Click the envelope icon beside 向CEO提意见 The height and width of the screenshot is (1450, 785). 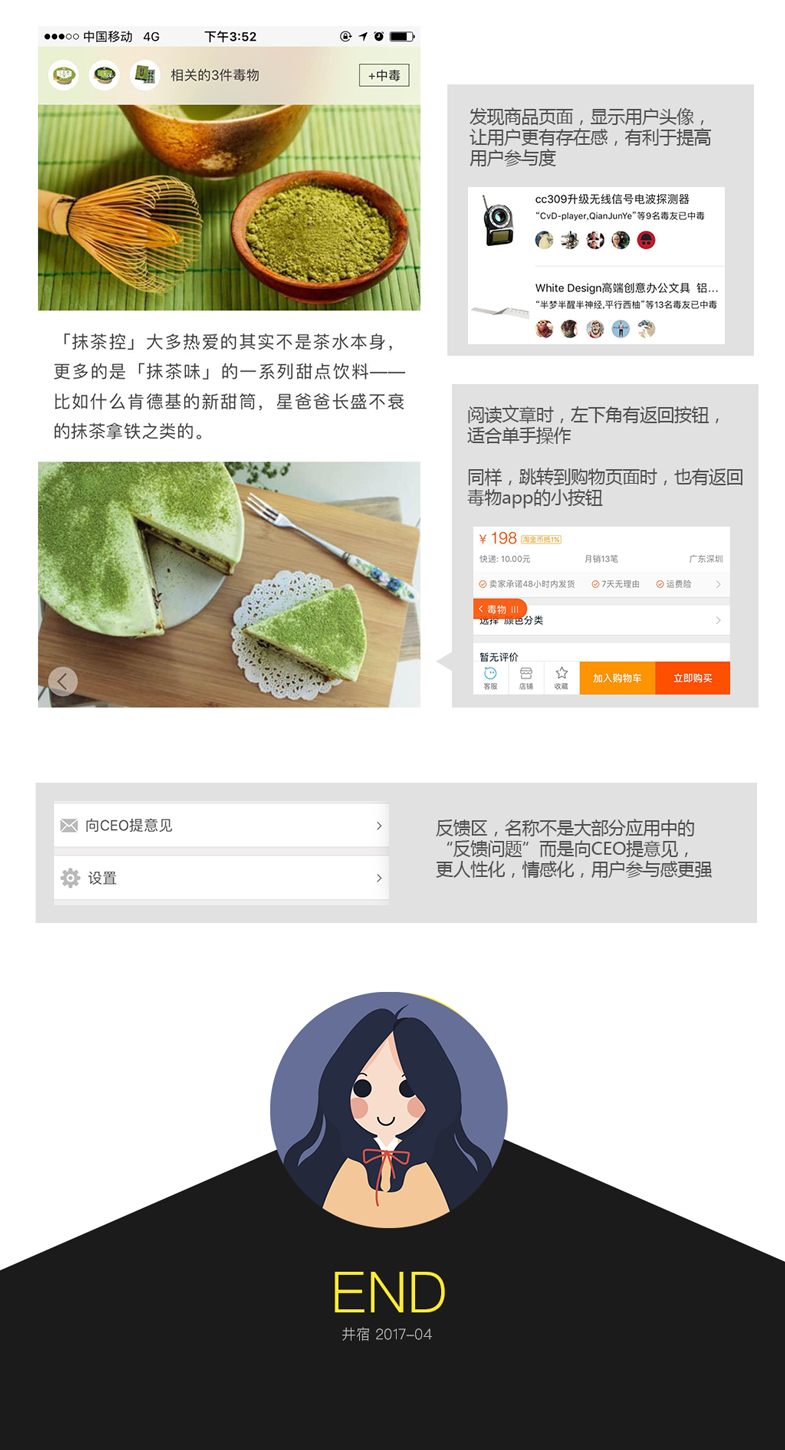coord(69,825)
